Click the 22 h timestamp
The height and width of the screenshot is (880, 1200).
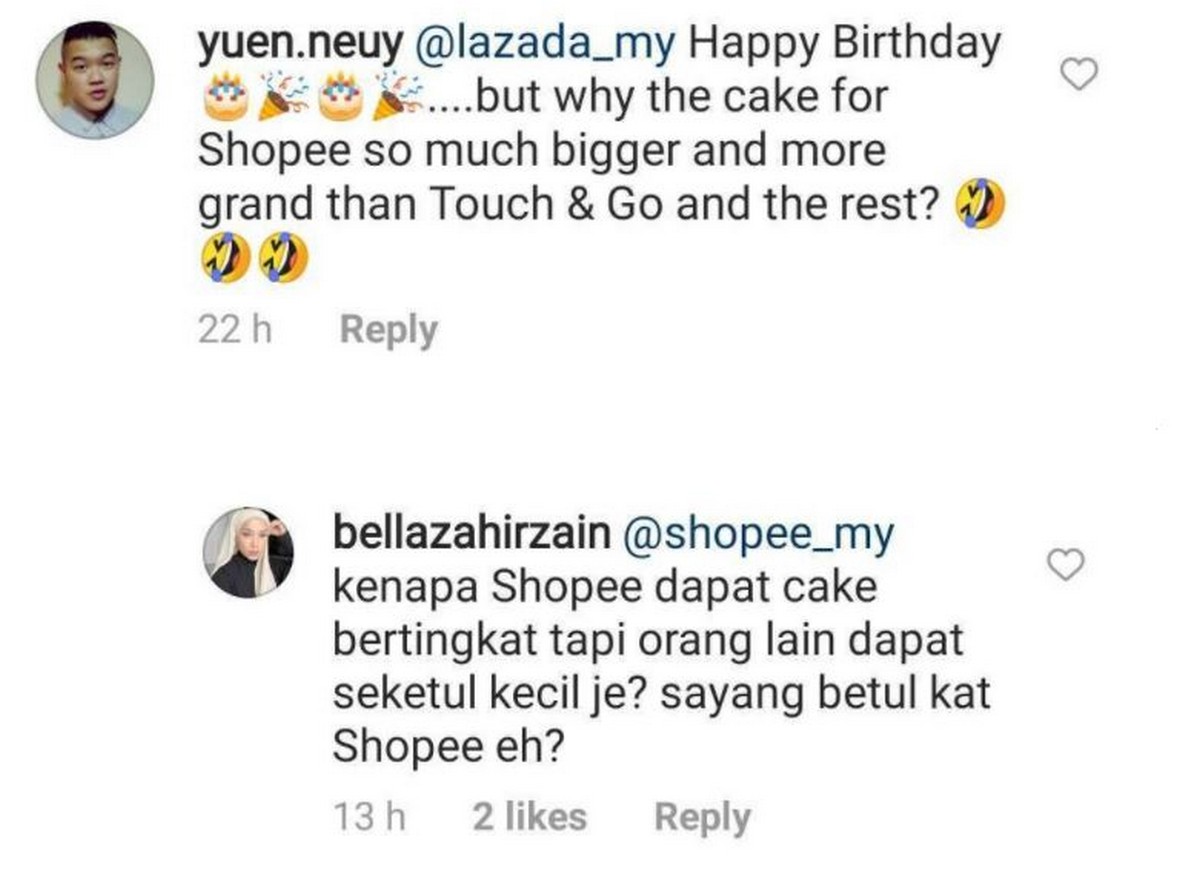(x=236, y=330)
